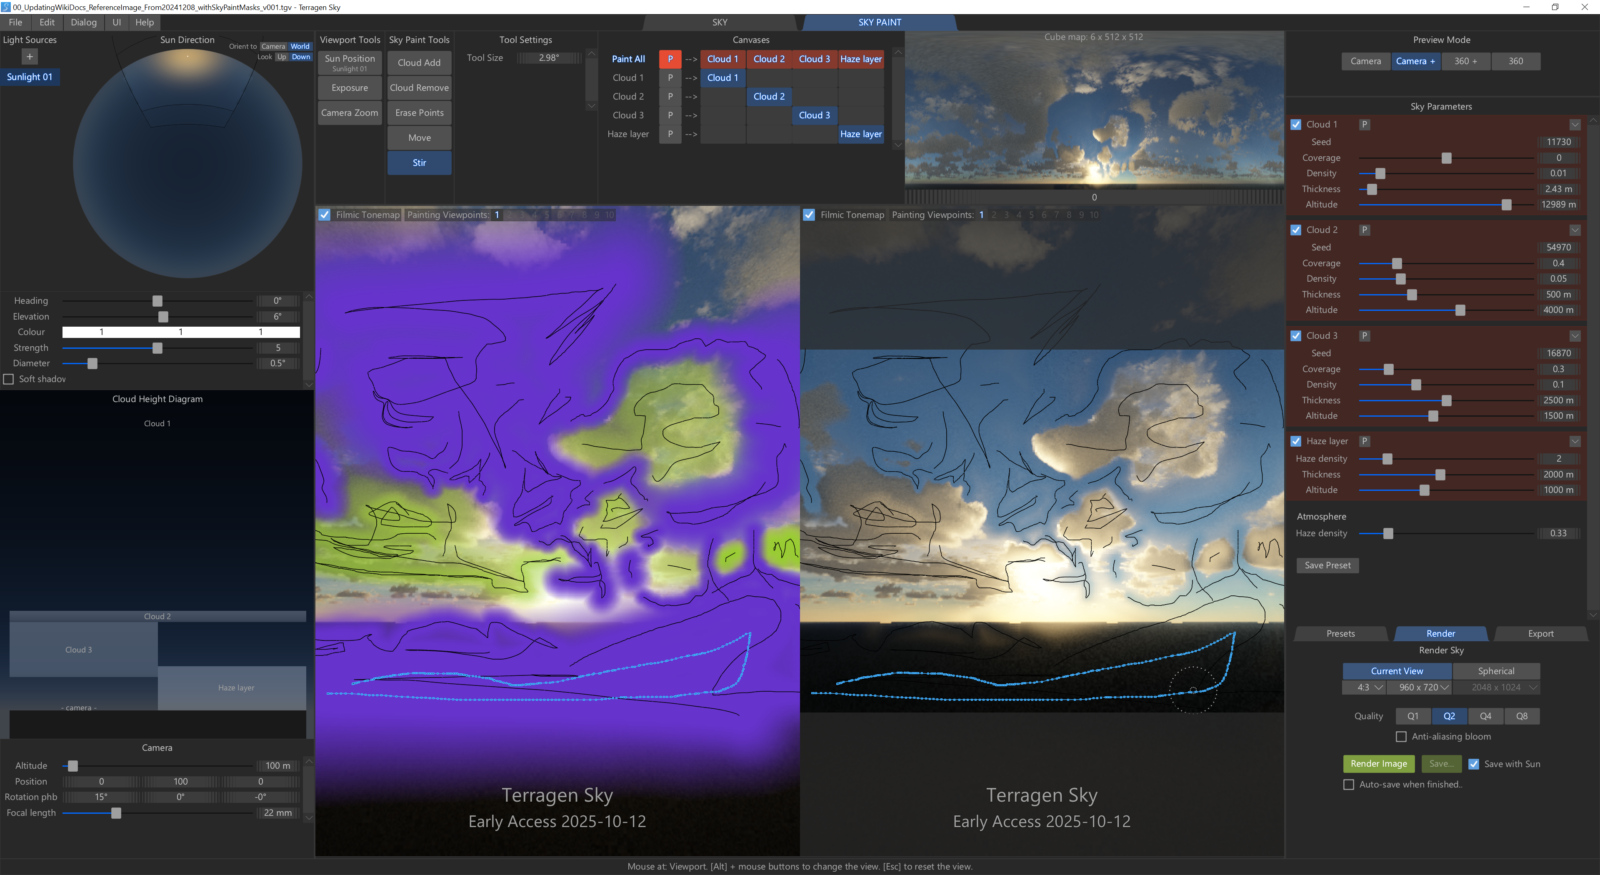This screenshot has width=1600, height=875.
Task: Click the plus button under Light Sources
Action: (x=30, y=57)
